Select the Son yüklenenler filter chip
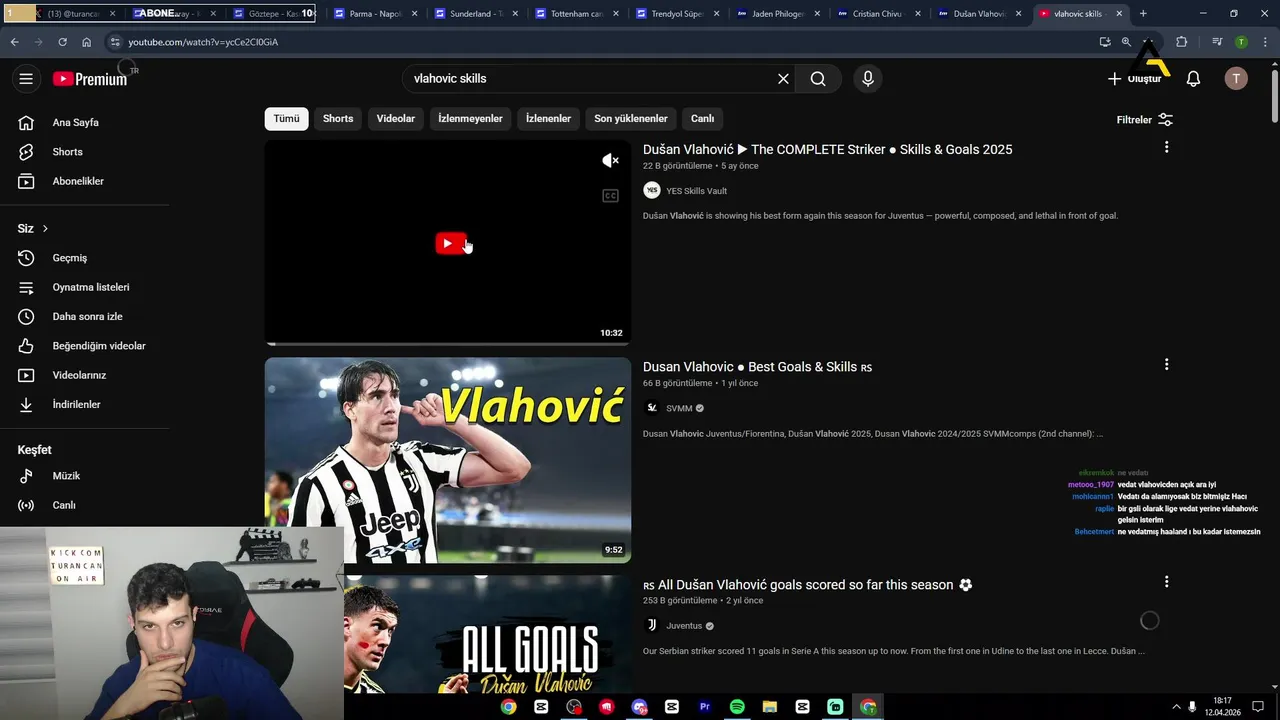The height and width of the screenshot is (720, 1280). [x=631, y=119]
